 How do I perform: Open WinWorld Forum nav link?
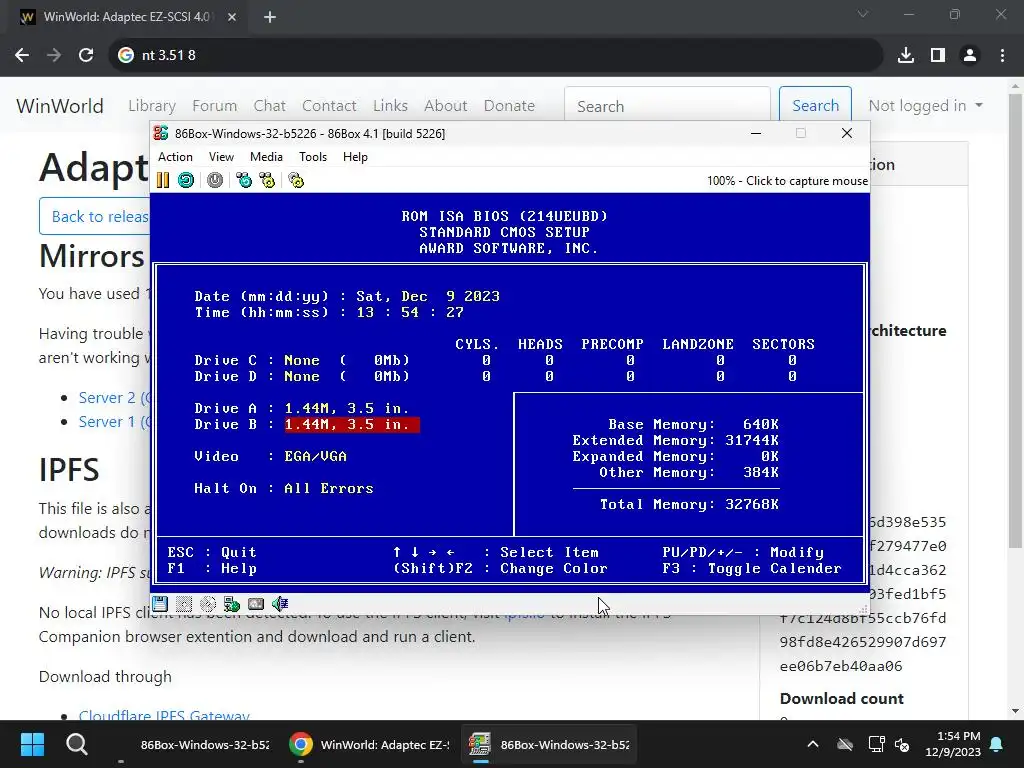tap(214, 106)
